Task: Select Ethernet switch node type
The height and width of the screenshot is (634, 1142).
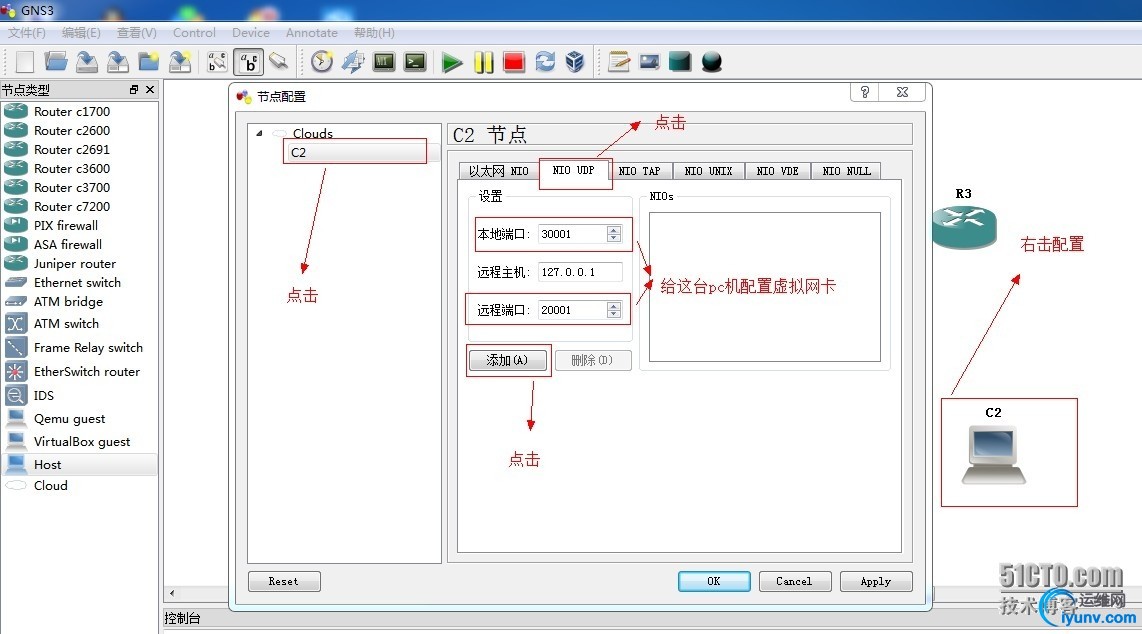Action: click(79, 282)
